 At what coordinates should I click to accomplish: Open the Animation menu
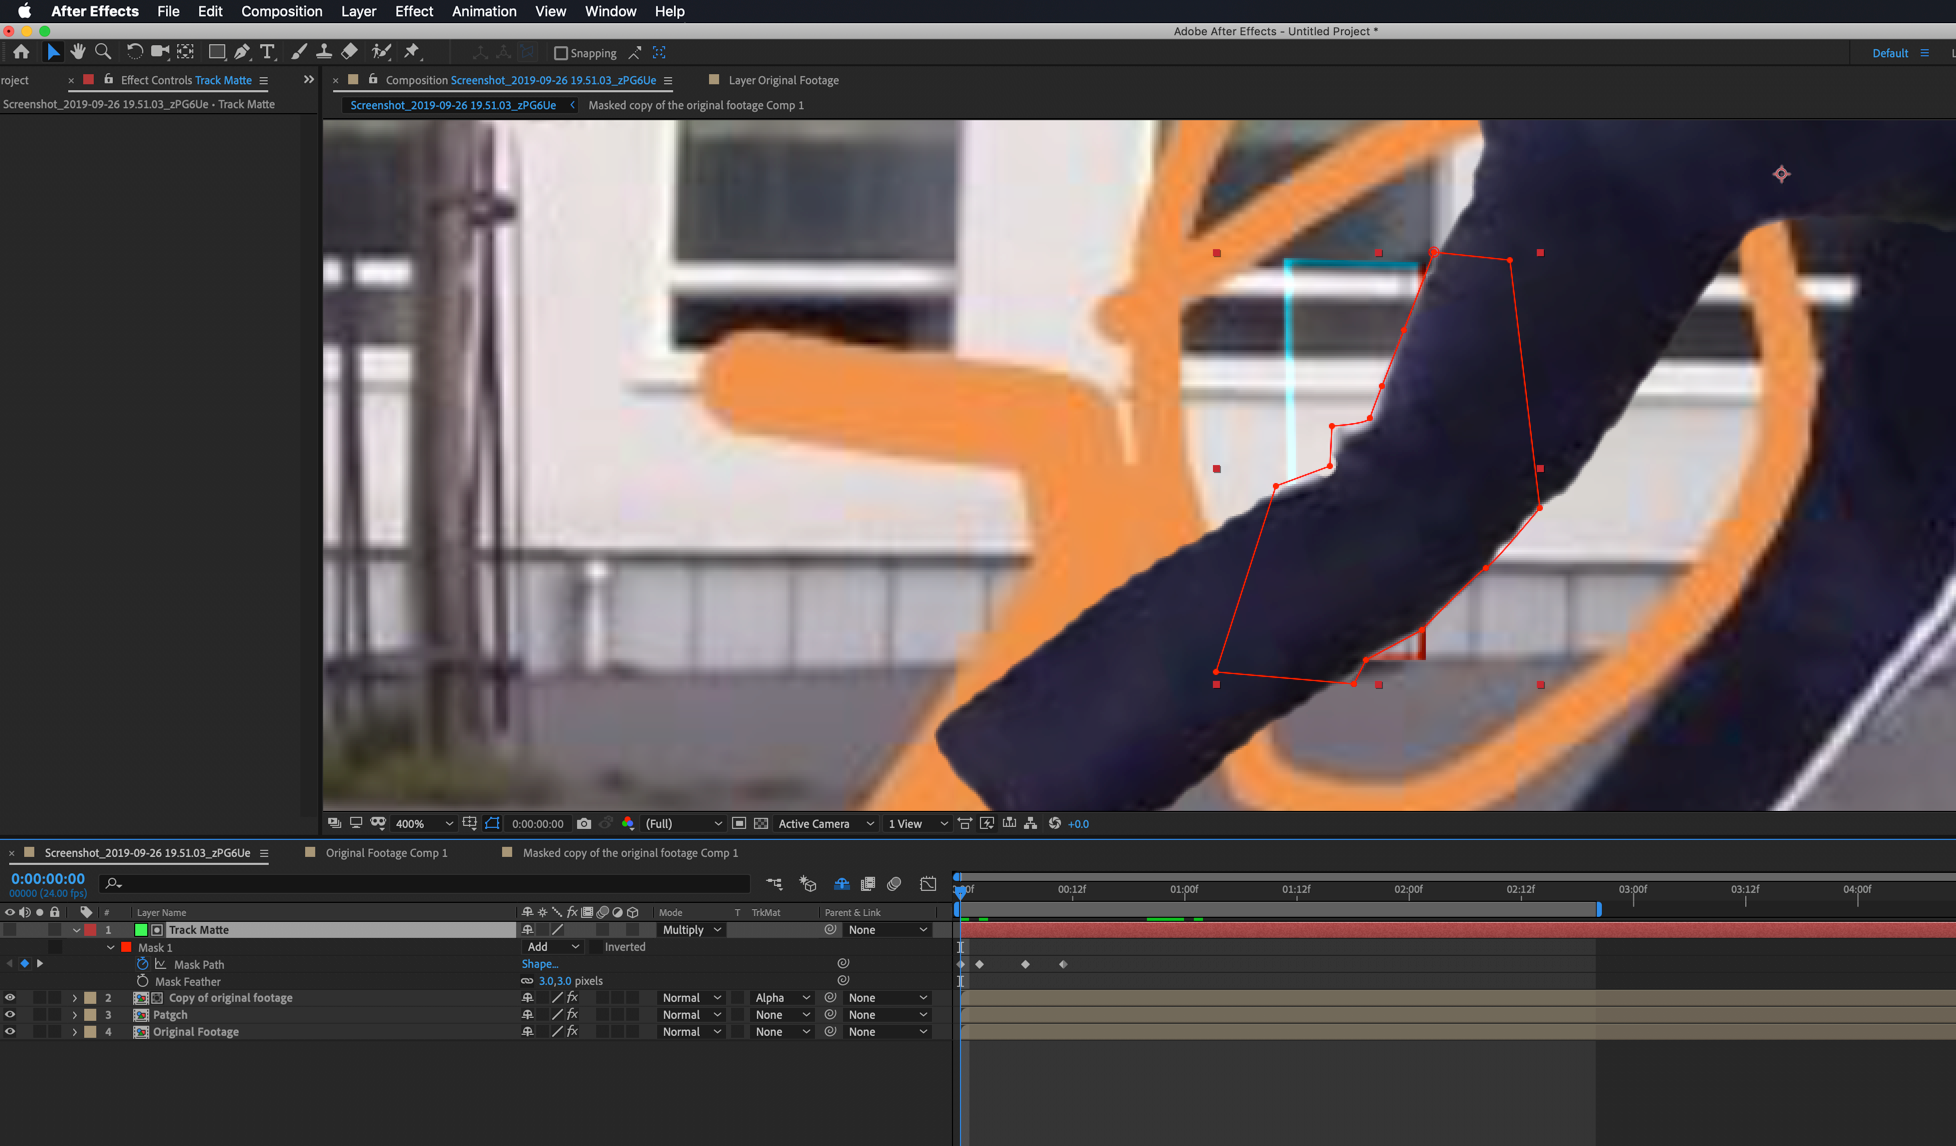tap(484, 11)
